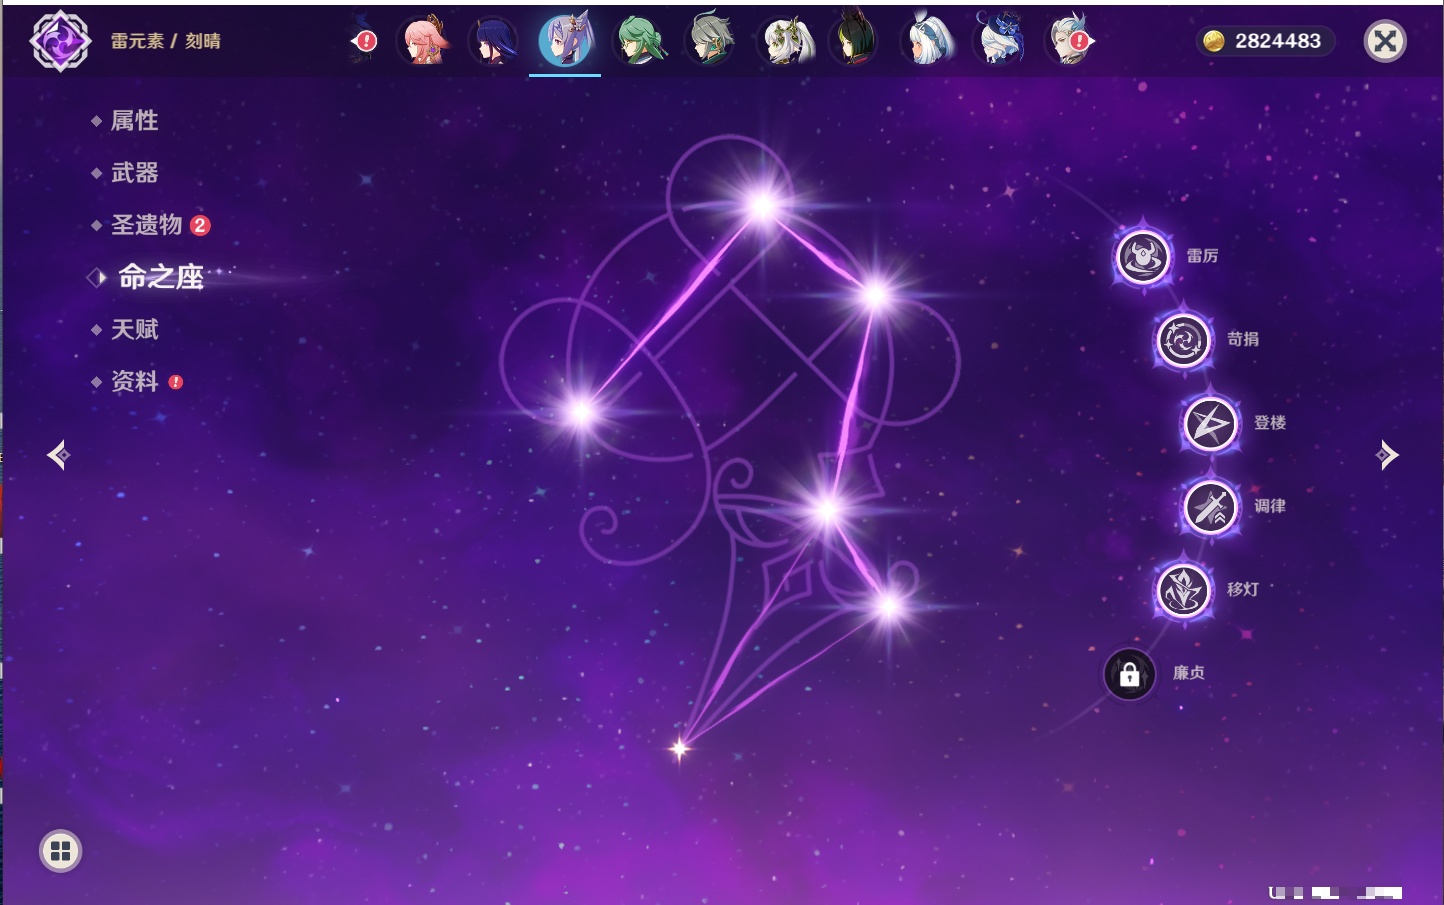Viewport: 1444px width, 905px height.
Task: Switch to the previous character arrow
Action: click(58, 455)
